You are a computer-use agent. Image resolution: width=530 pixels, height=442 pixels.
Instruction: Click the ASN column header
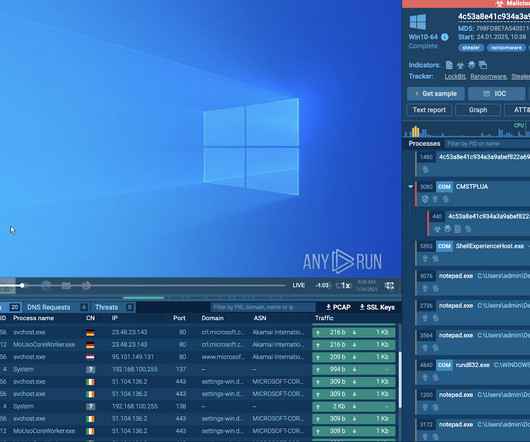coord(260,318)
